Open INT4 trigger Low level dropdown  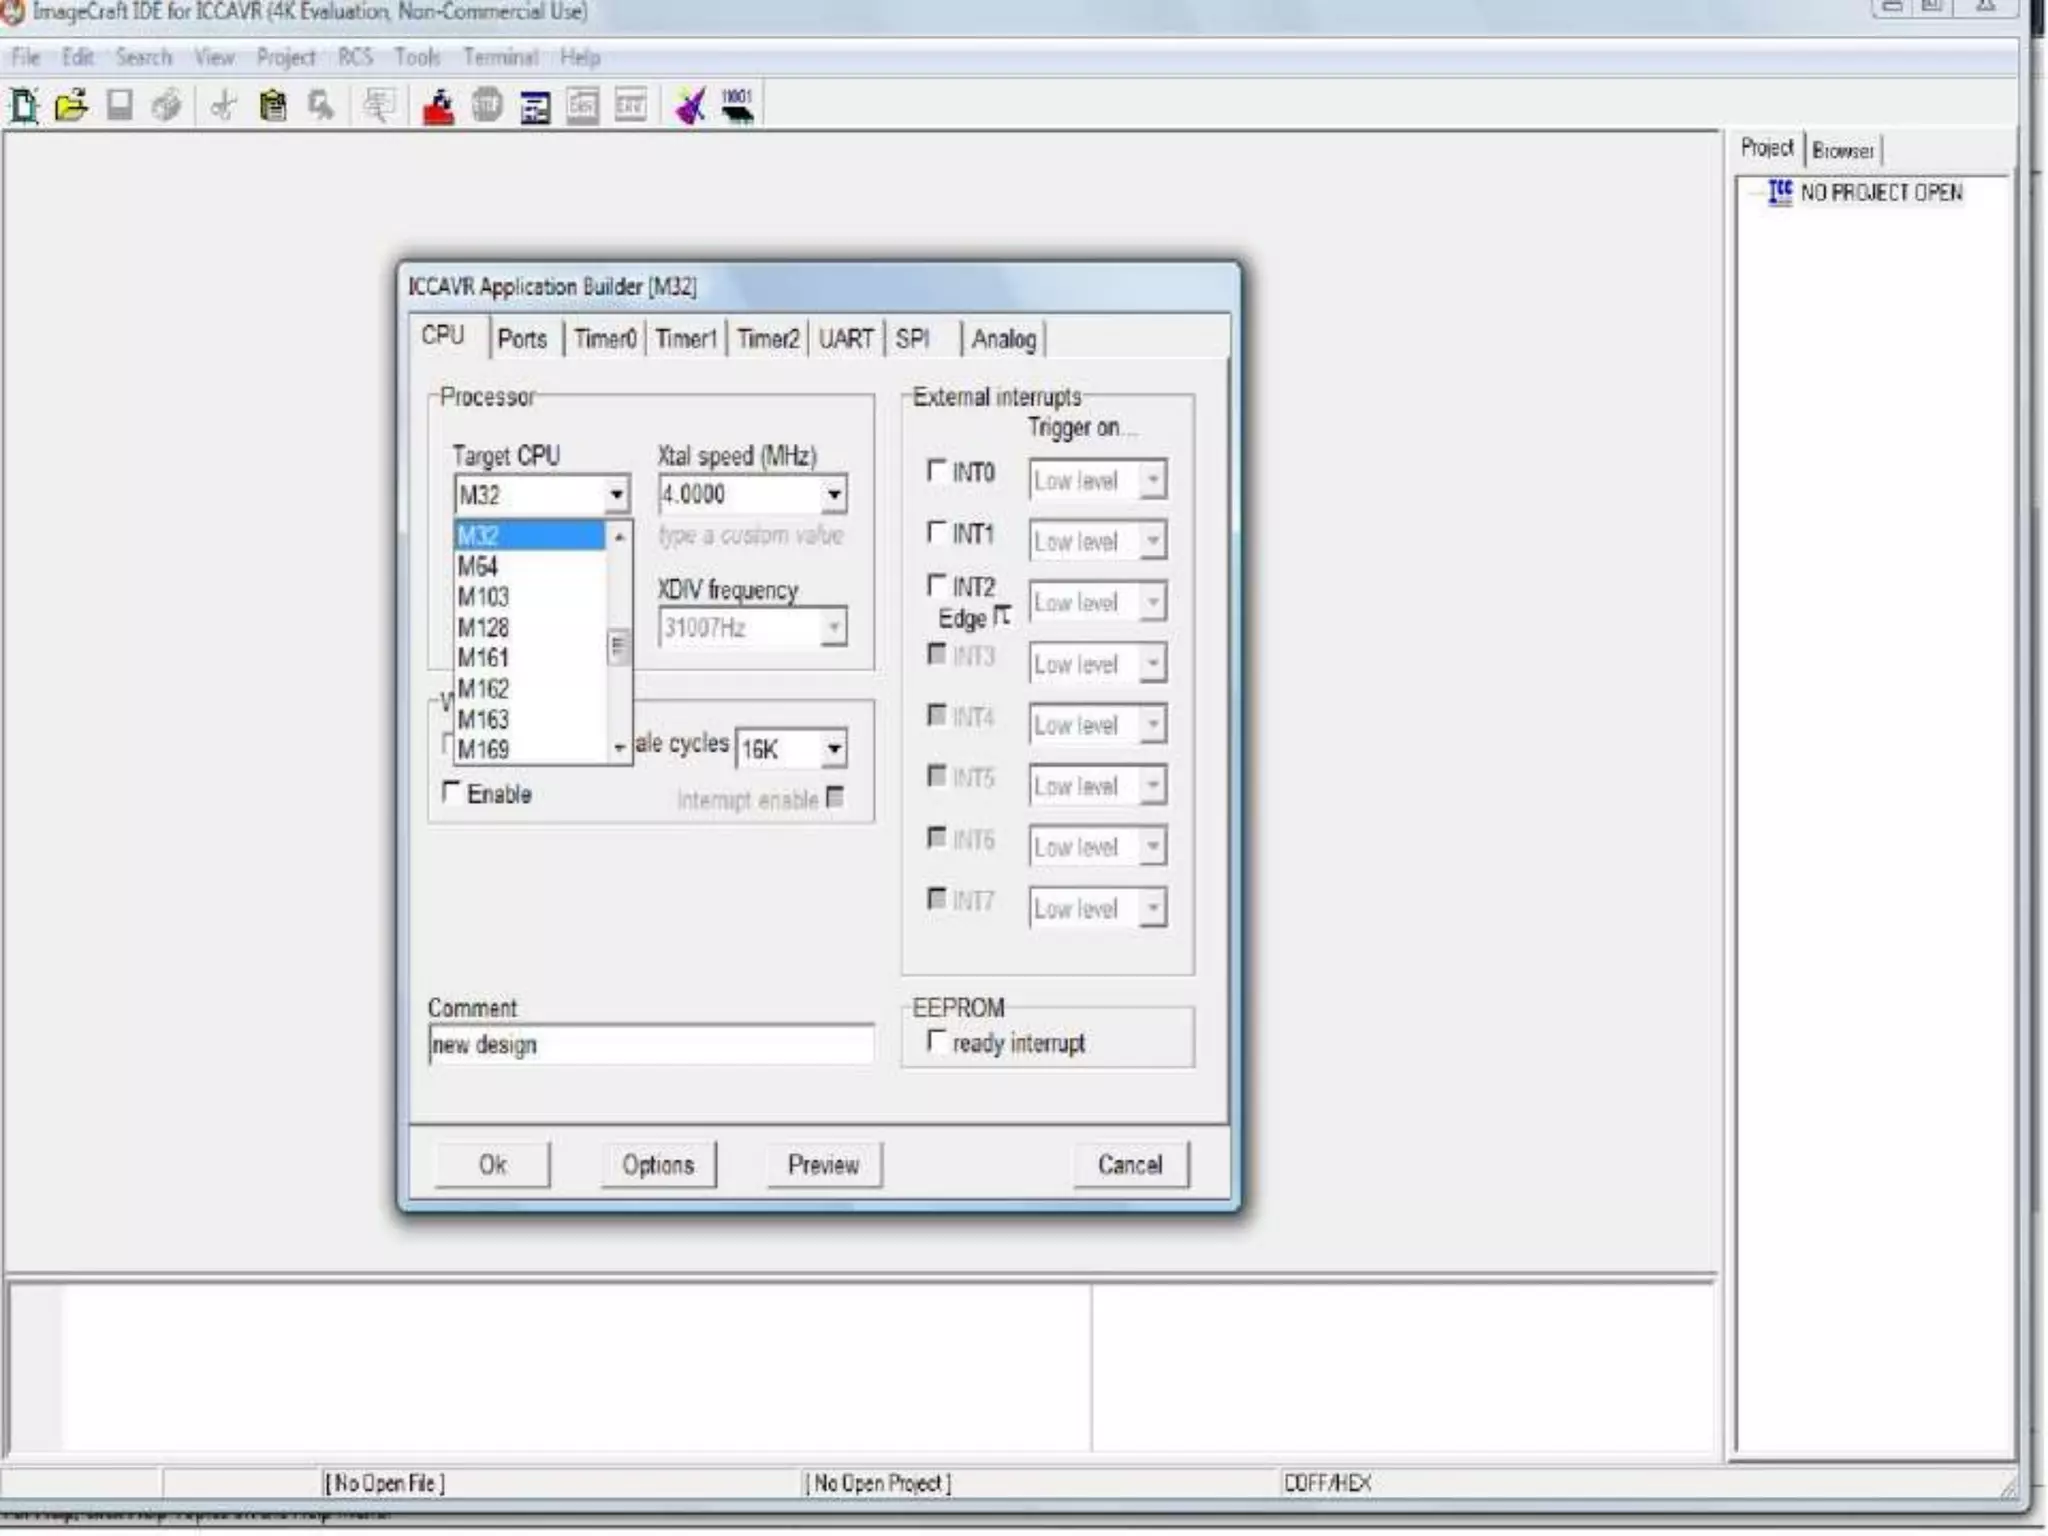coord(1153,724)
